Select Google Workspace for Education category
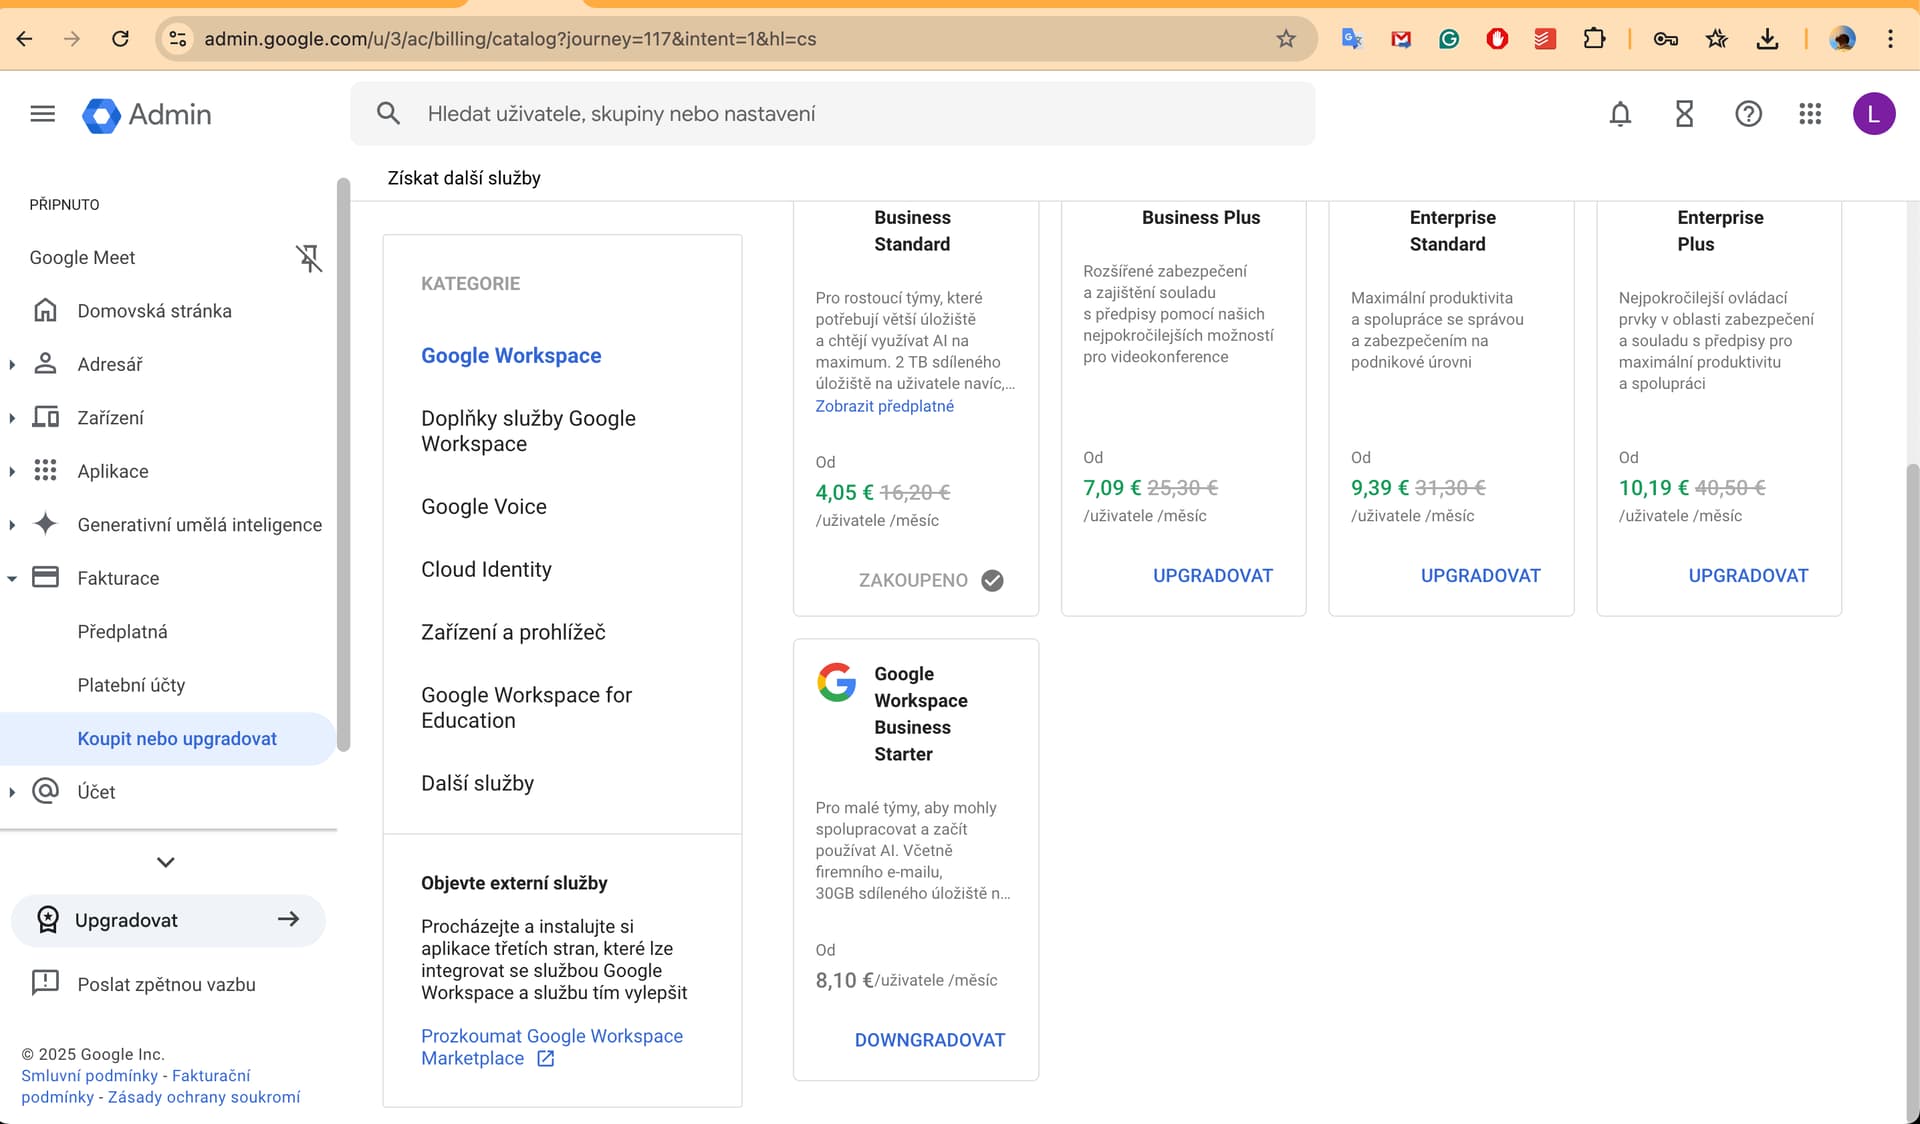Viewport: 1920px width, 1124px height. click(526, 708)
